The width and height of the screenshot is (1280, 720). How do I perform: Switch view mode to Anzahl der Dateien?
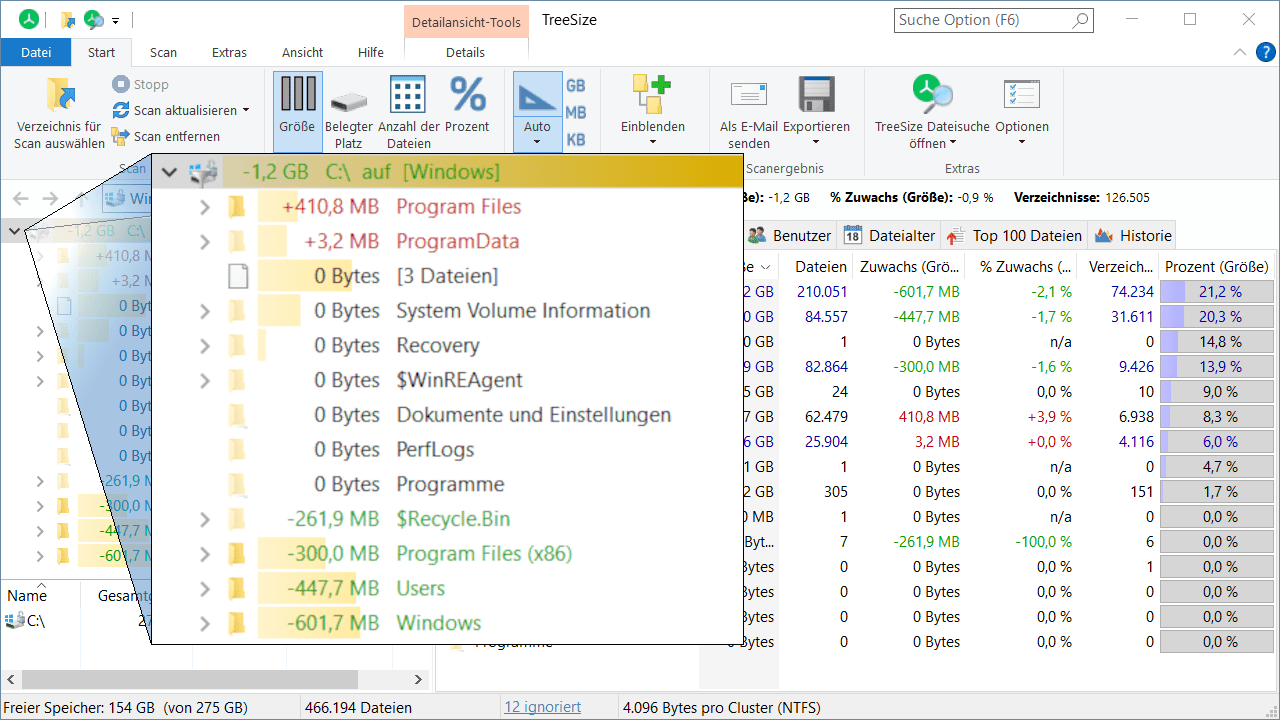click(x=408, y=112)
